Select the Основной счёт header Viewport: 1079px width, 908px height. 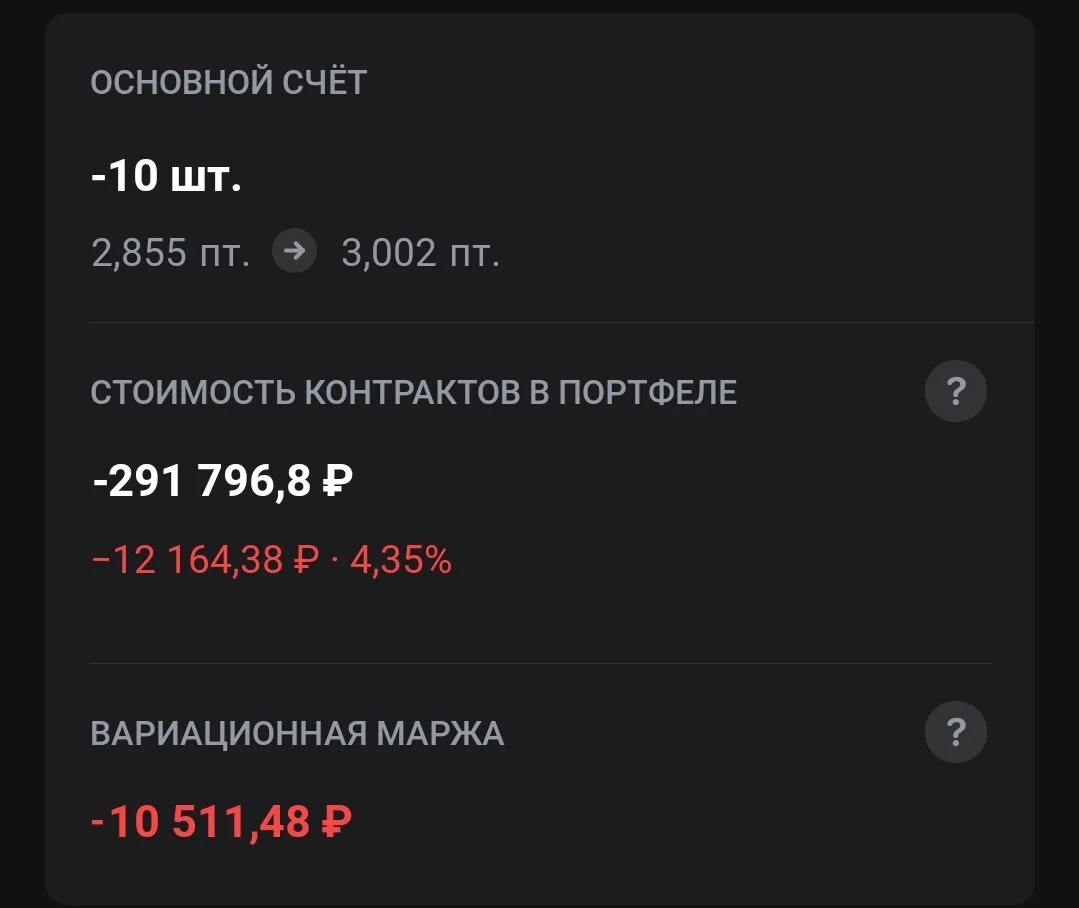tap(228, 81)
